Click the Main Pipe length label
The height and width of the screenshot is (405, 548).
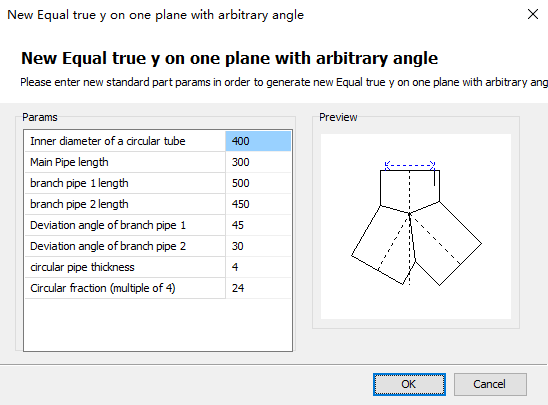pos(69,162)
